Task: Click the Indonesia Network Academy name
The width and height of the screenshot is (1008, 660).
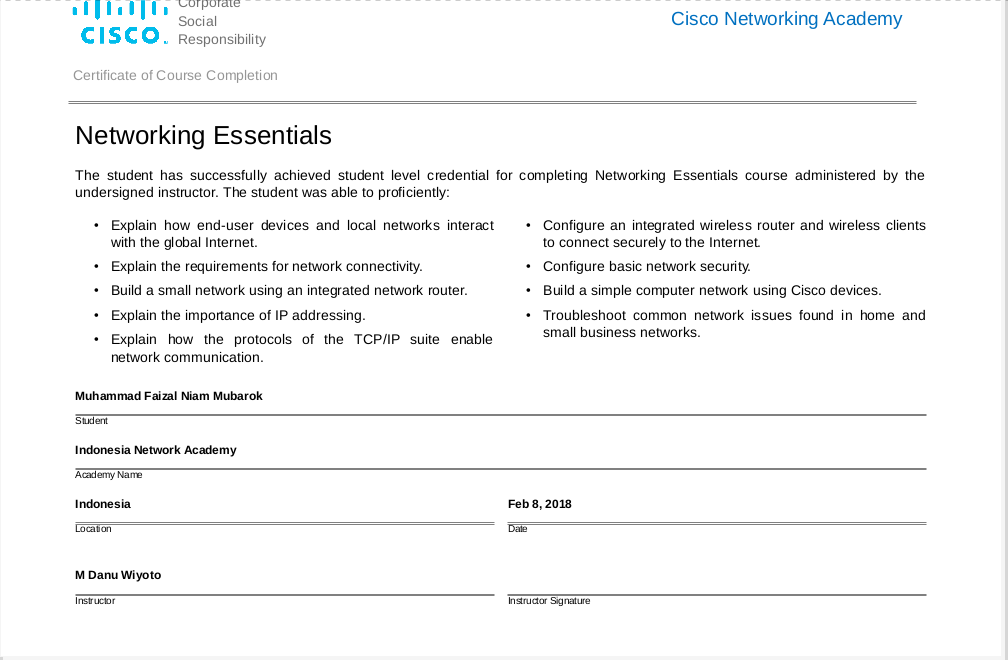Action: click(x=155, y=450)
